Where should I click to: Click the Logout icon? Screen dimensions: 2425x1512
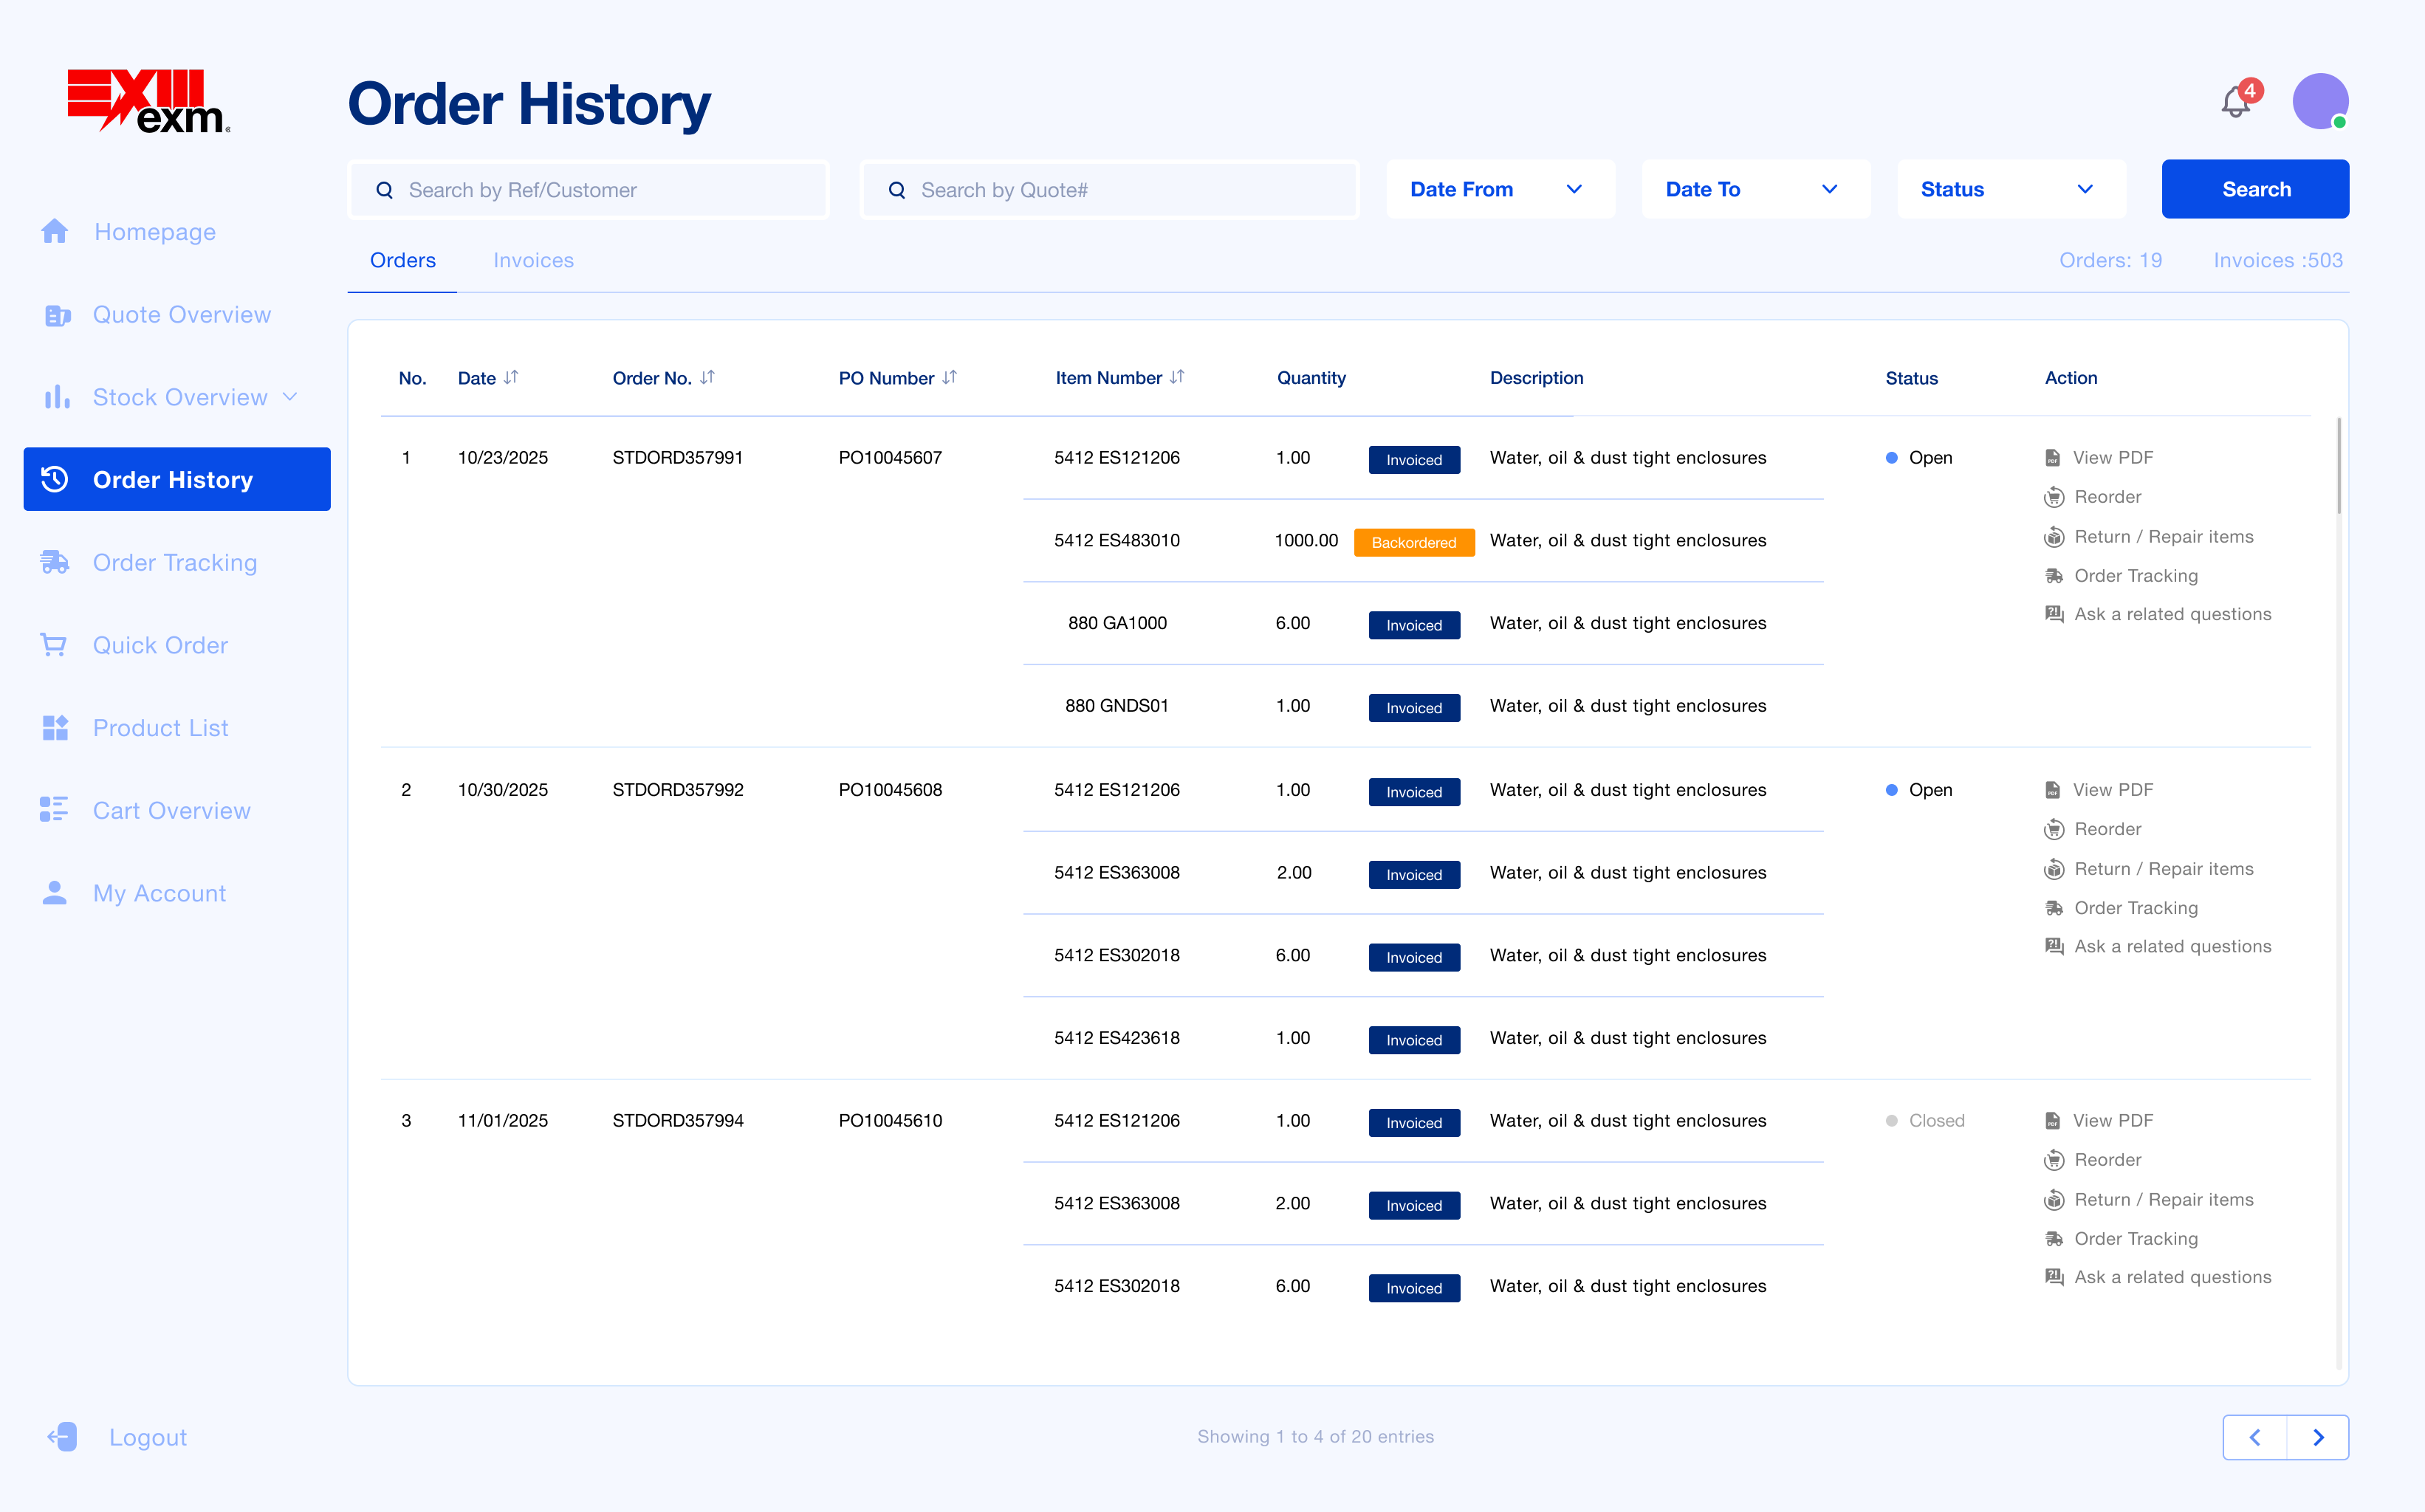coord(62,1437)
